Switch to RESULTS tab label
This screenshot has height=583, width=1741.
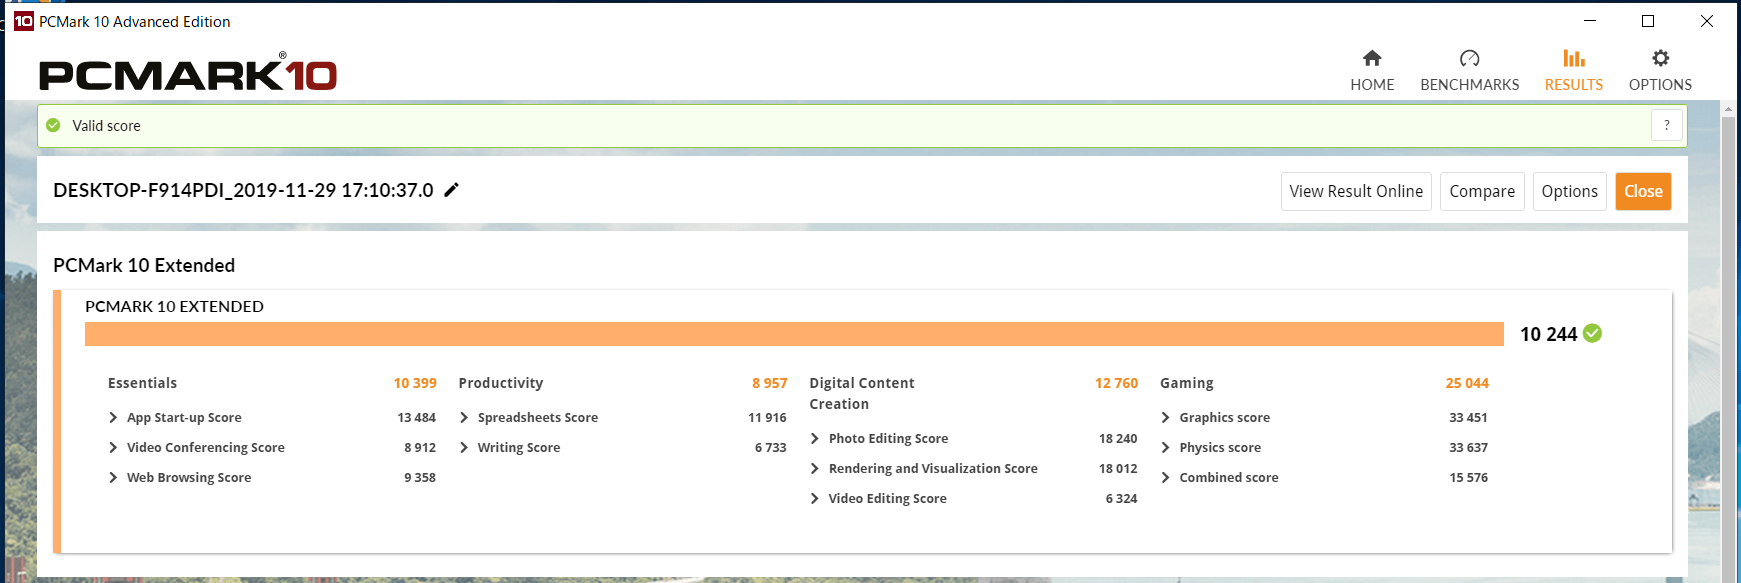(1574, 85)
